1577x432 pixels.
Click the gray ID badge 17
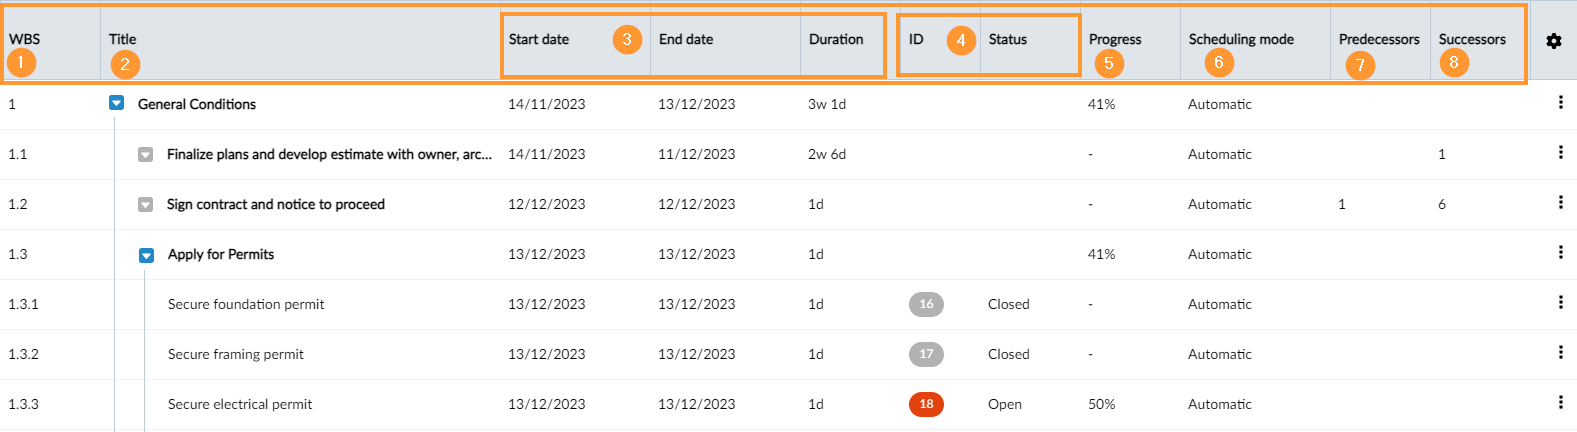click(x=926, y=354)
